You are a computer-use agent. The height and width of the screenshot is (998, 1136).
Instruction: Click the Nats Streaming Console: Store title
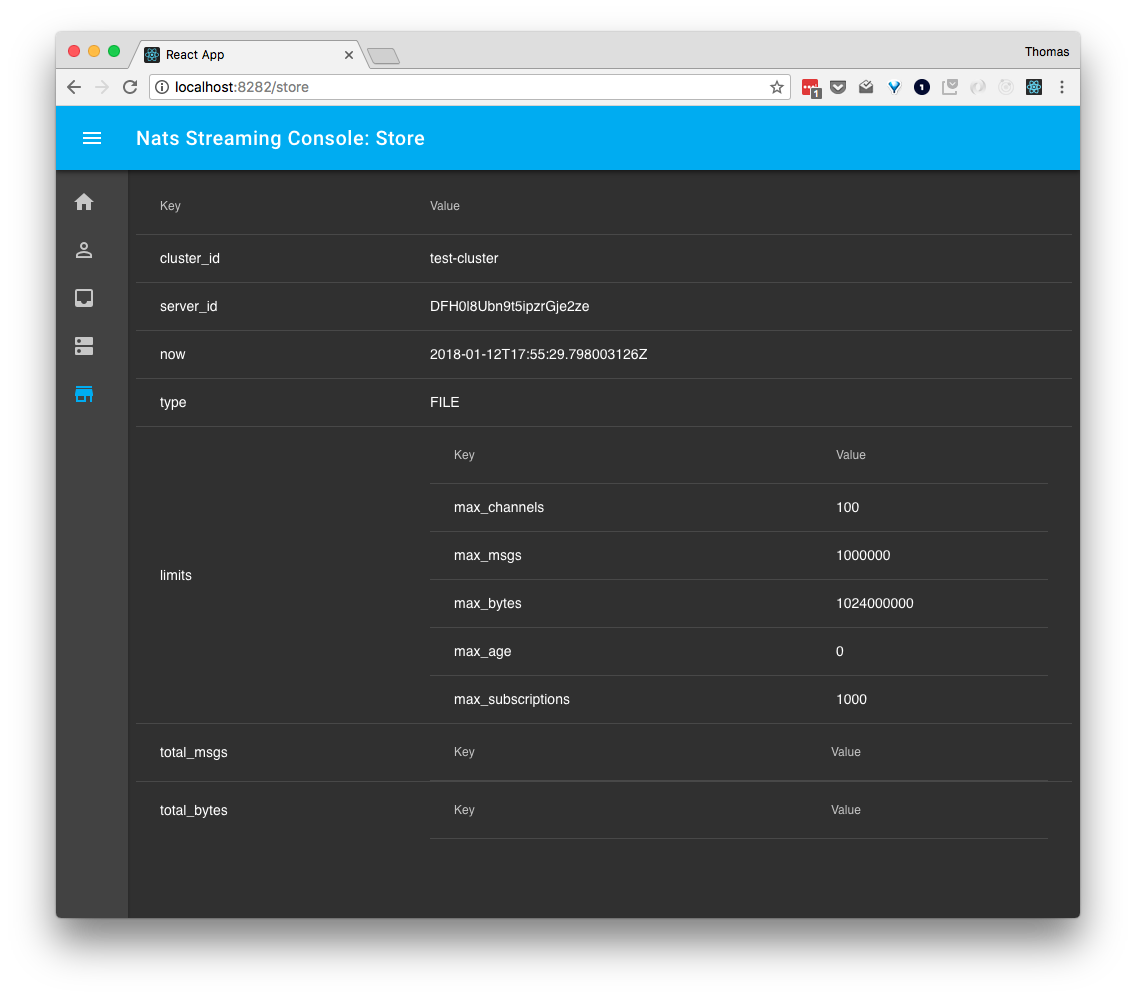click(280, 138)
